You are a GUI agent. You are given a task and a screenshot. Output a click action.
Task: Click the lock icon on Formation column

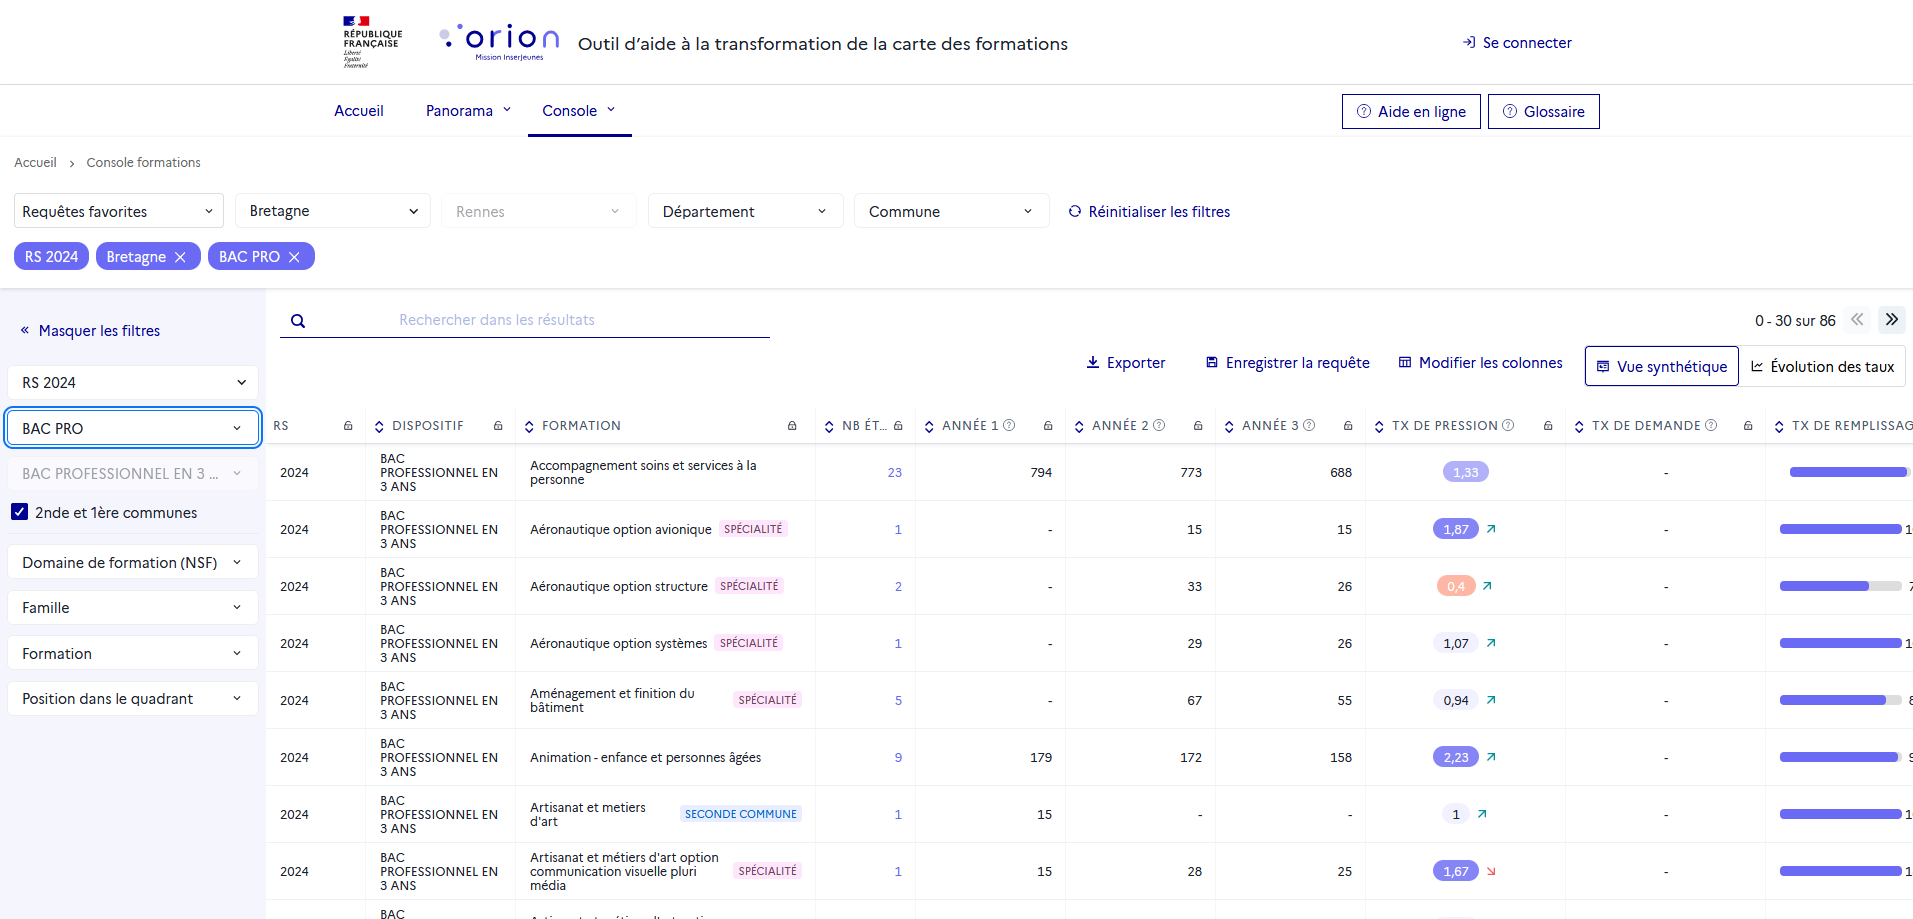click(x=792, y=426)
